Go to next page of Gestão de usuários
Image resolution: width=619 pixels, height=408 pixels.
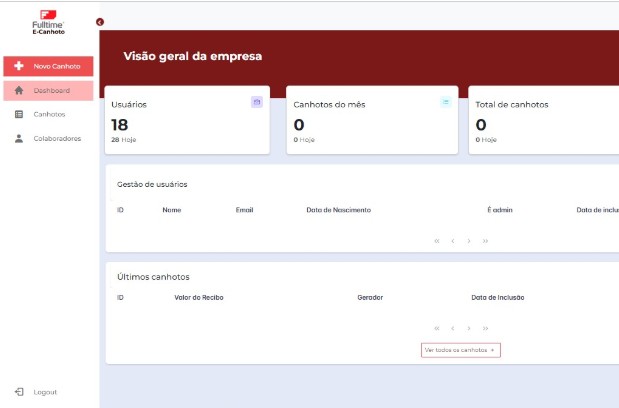(x=469, y=241)
